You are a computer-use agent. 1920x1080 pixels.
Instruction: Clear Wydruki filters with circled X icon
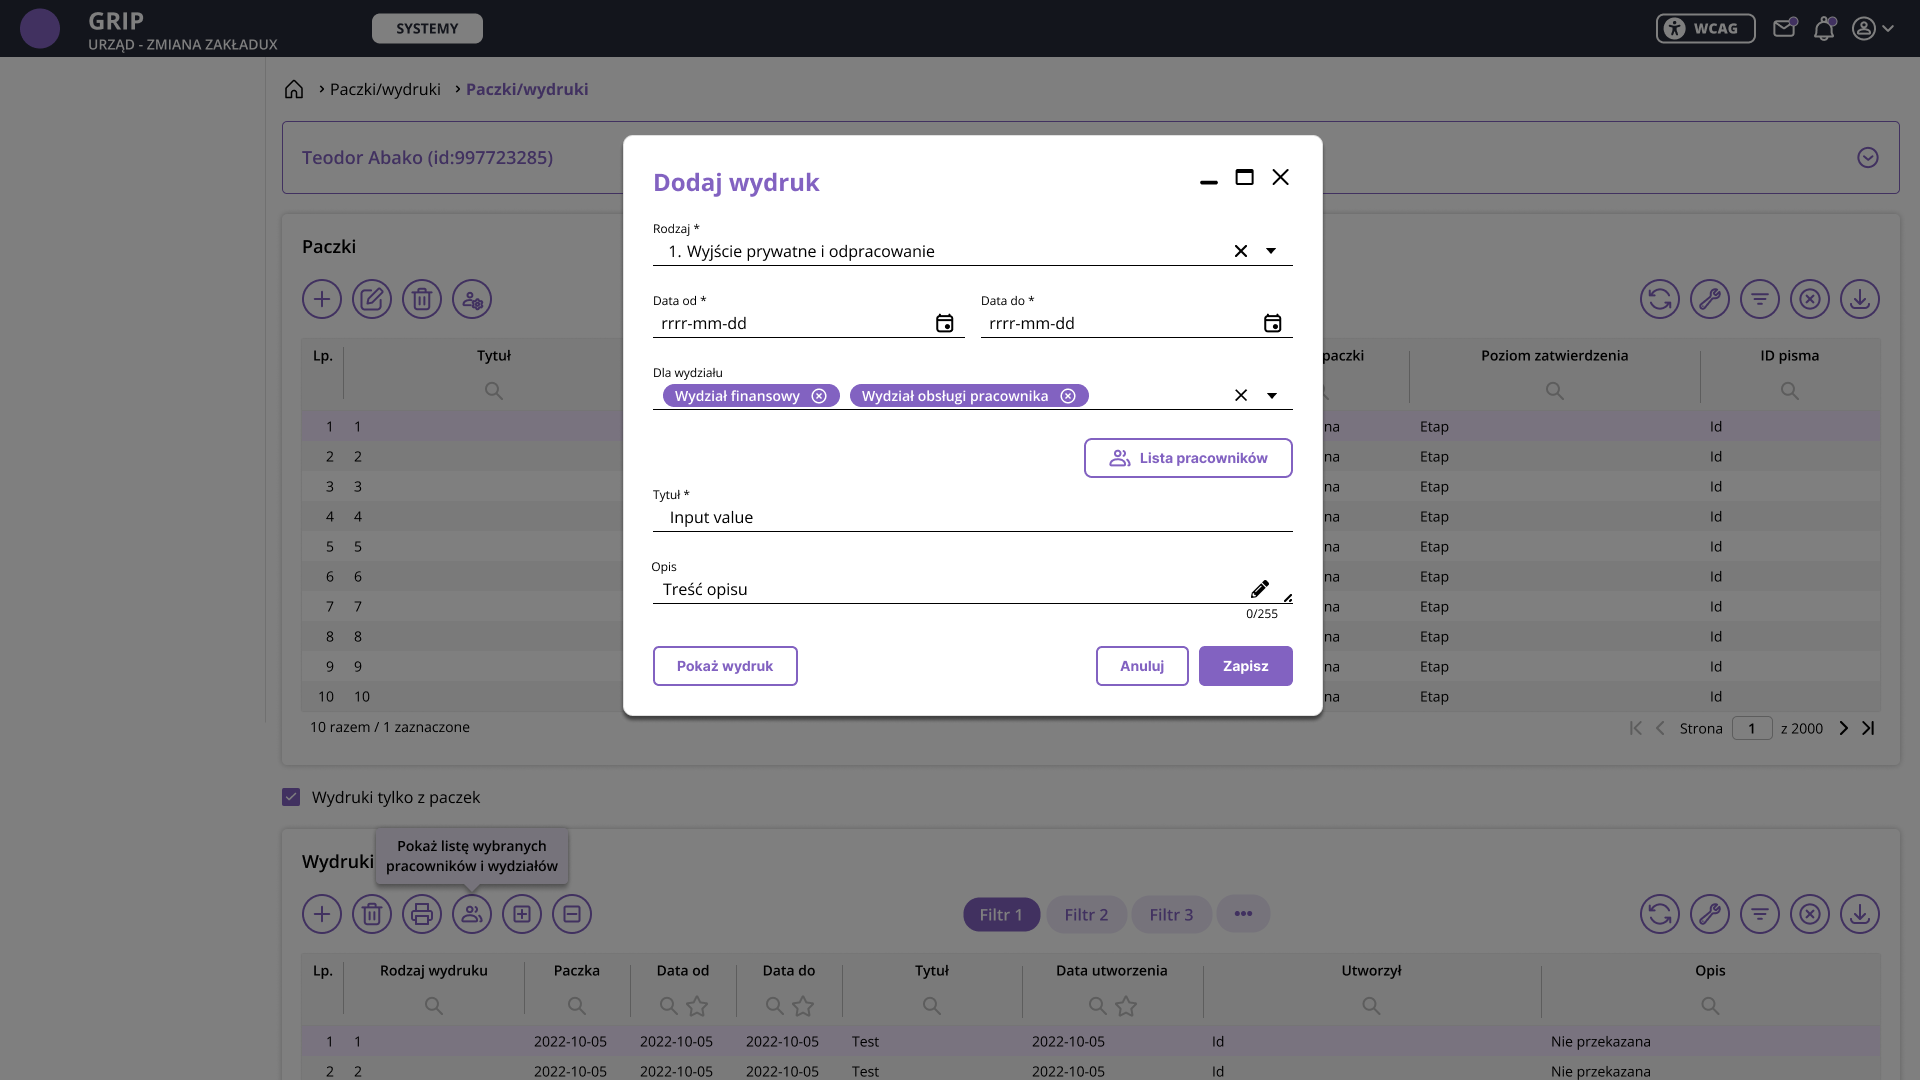click(1810, 914)
